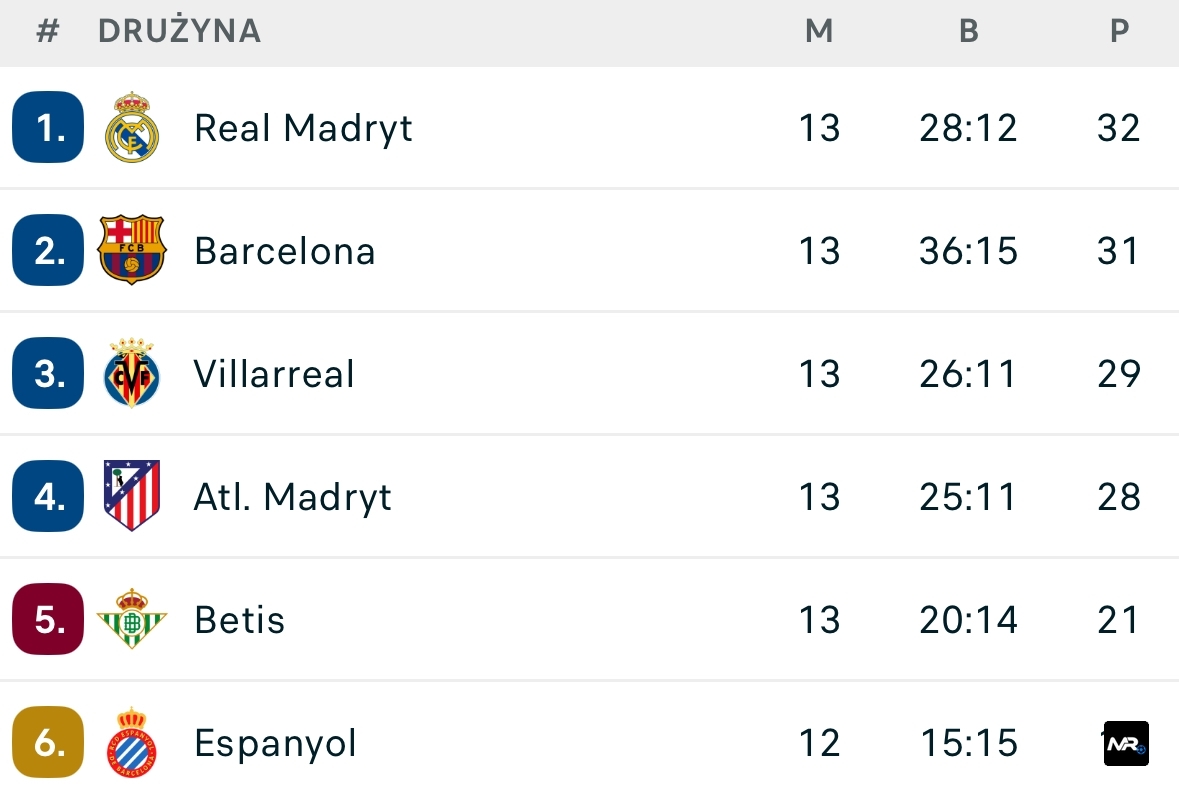
Task: Click Barcelona's 36:15 goal record
Action: (968, 250)
